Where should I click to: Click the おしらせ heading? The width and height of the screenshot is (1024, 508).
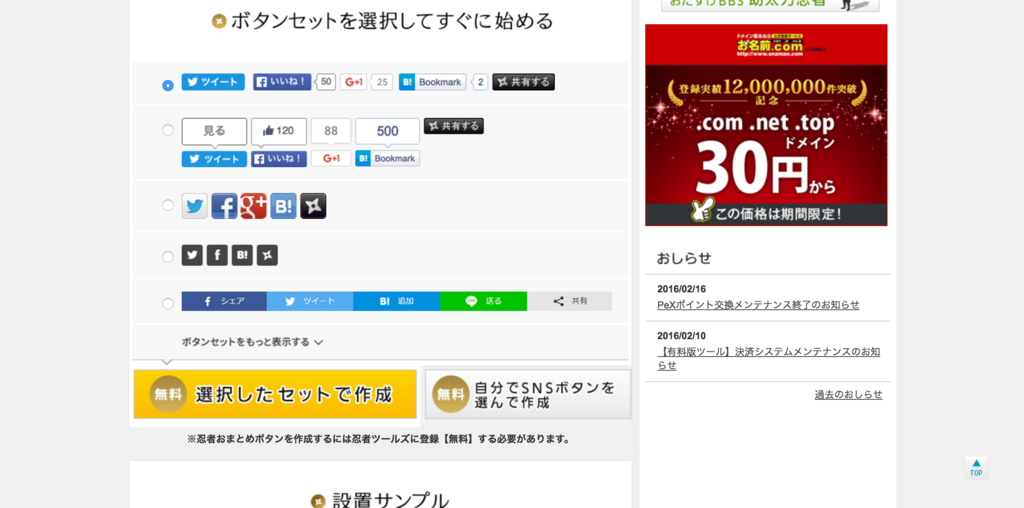pos(684,258)
